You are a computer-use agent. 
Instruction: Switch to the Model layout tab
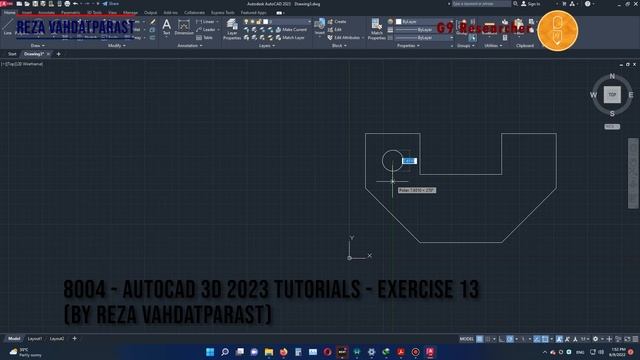[x=14, y=338]
